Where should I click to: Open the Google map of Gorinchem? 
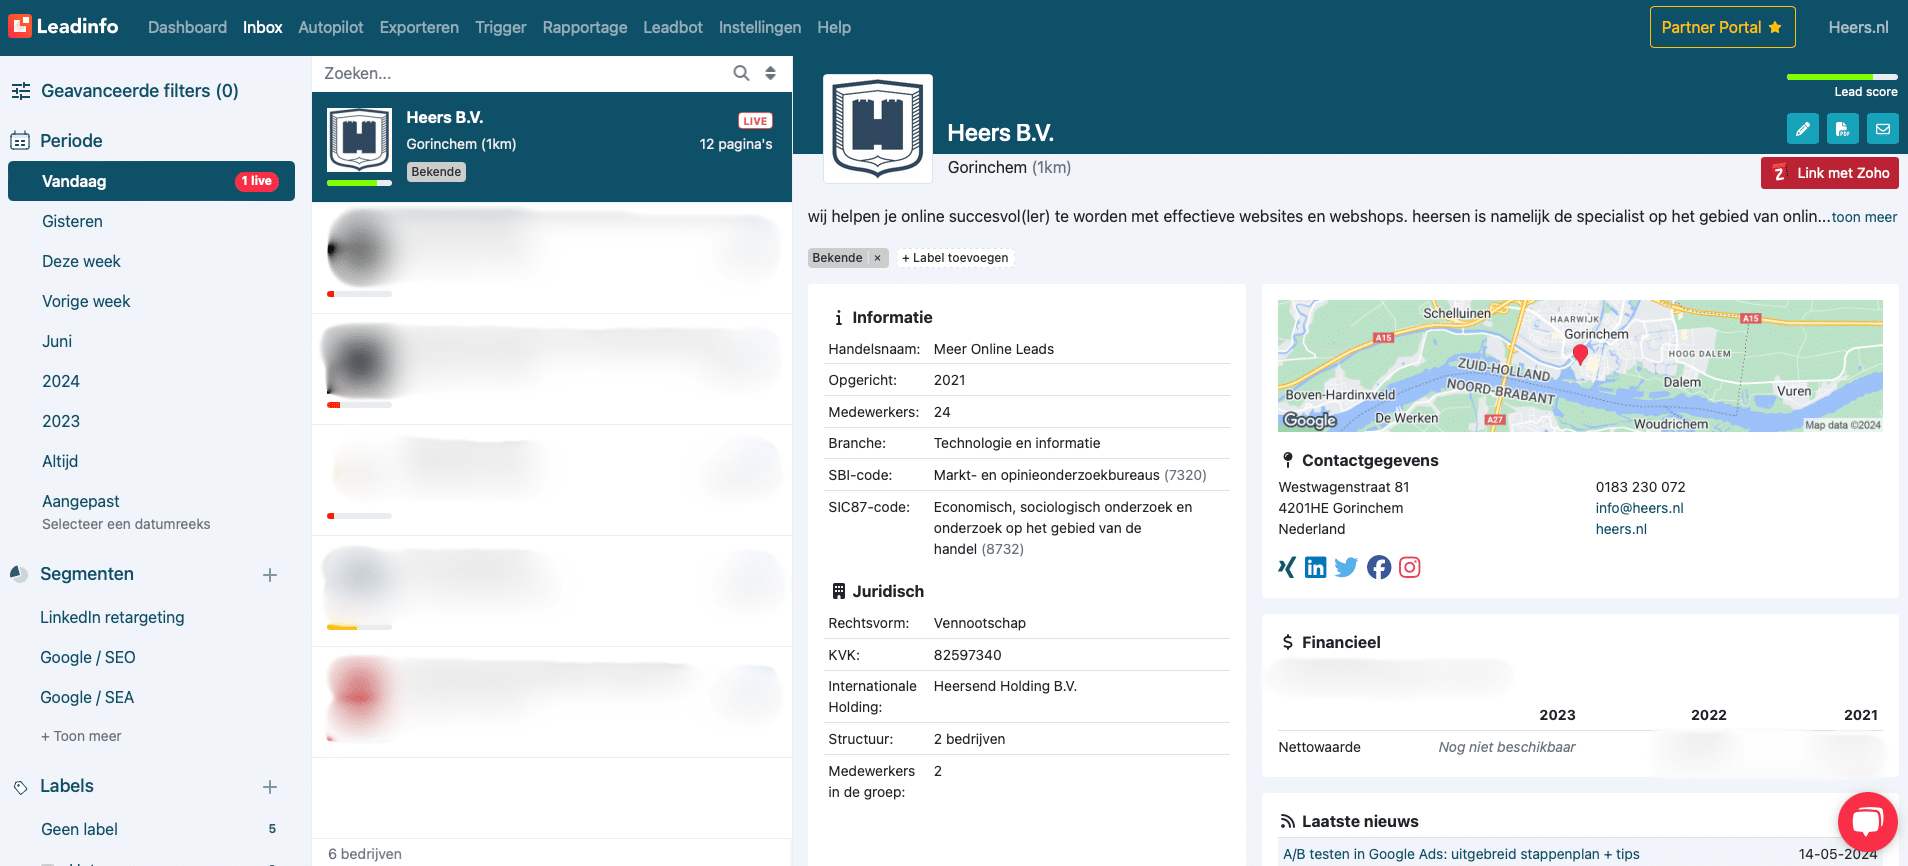[1580, 366]
